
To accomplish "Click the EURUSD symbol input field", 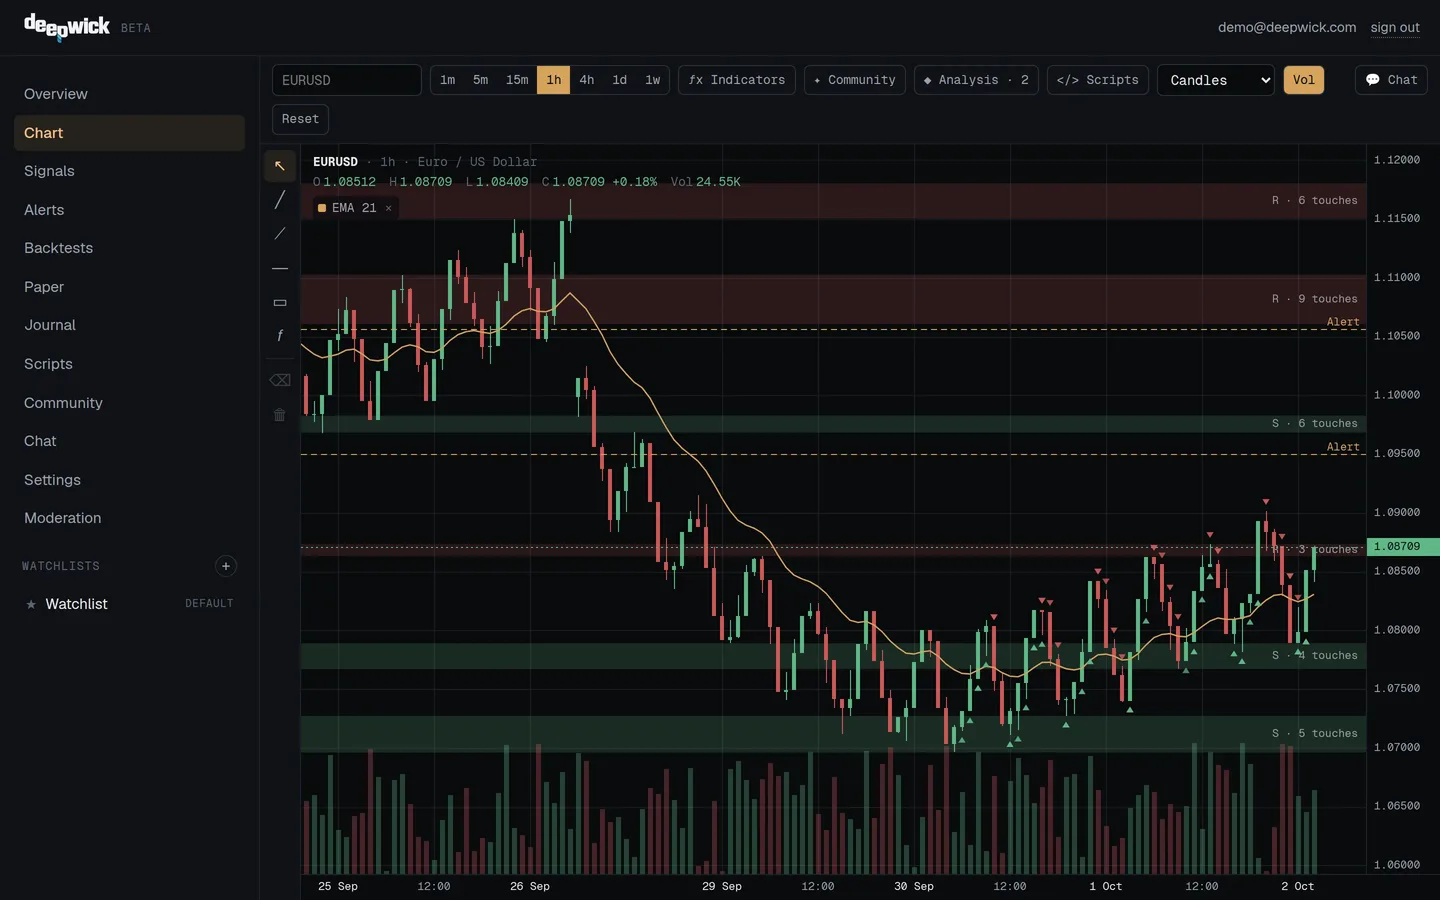I will point(347,80).
